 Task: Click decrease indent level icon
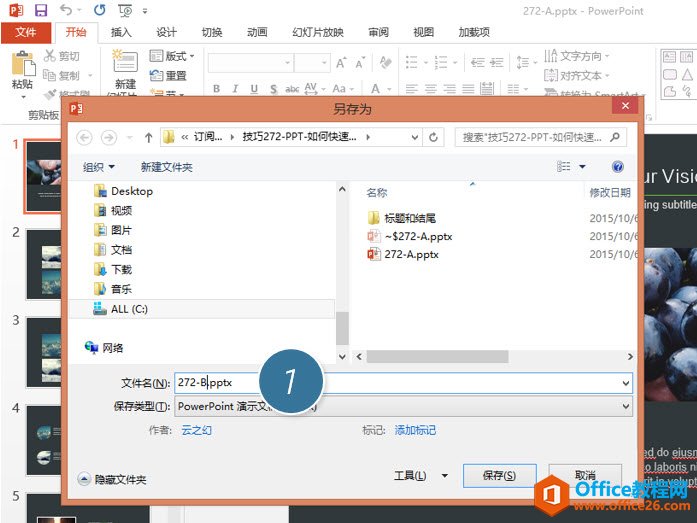(478, 63)
